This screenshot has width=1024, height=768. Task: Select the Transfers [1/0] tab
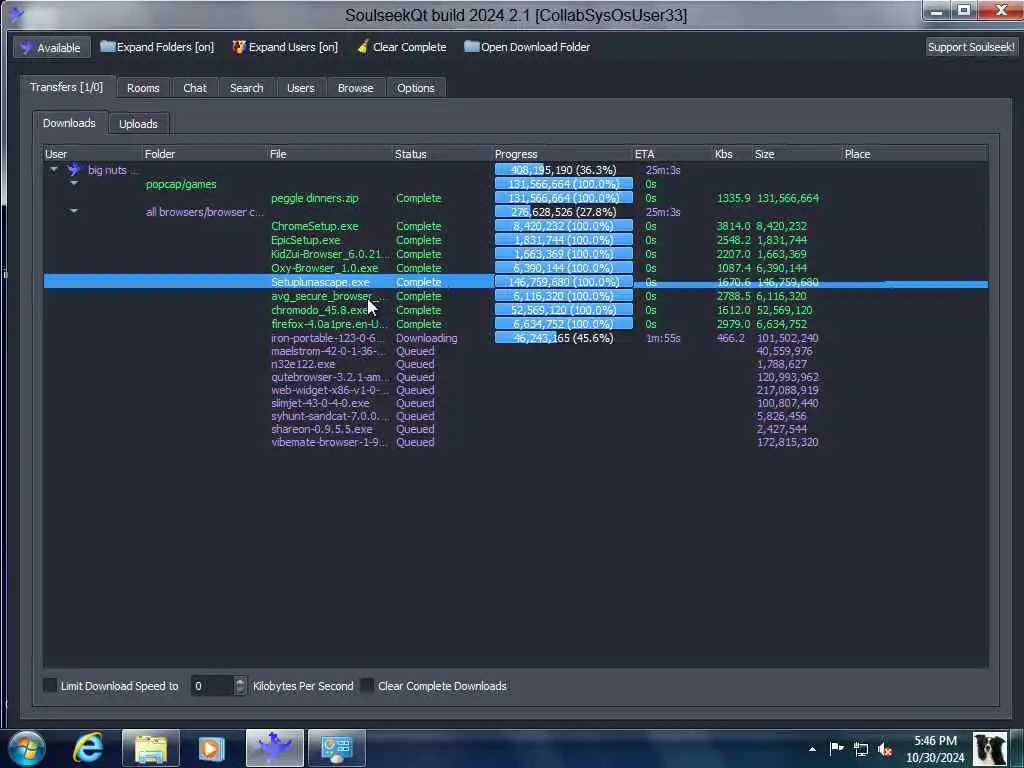pos(67,87)
